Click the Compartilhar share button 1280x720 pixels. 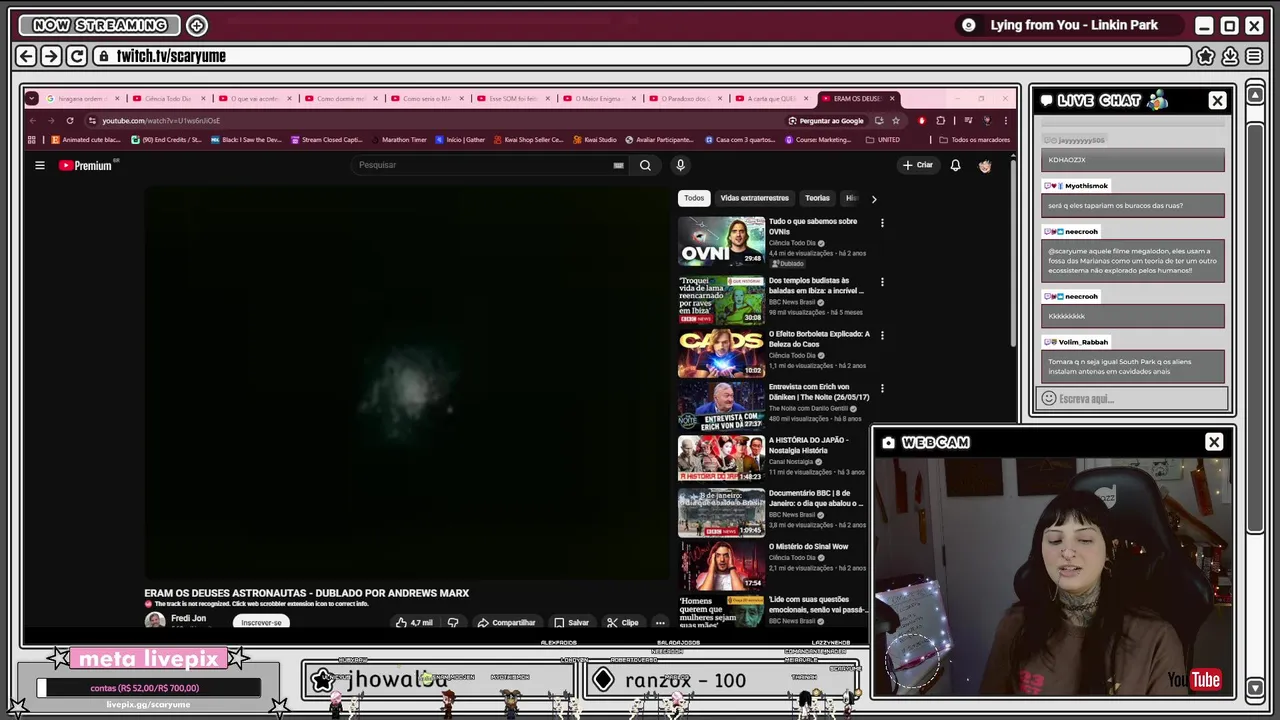(x=506, y=622)
